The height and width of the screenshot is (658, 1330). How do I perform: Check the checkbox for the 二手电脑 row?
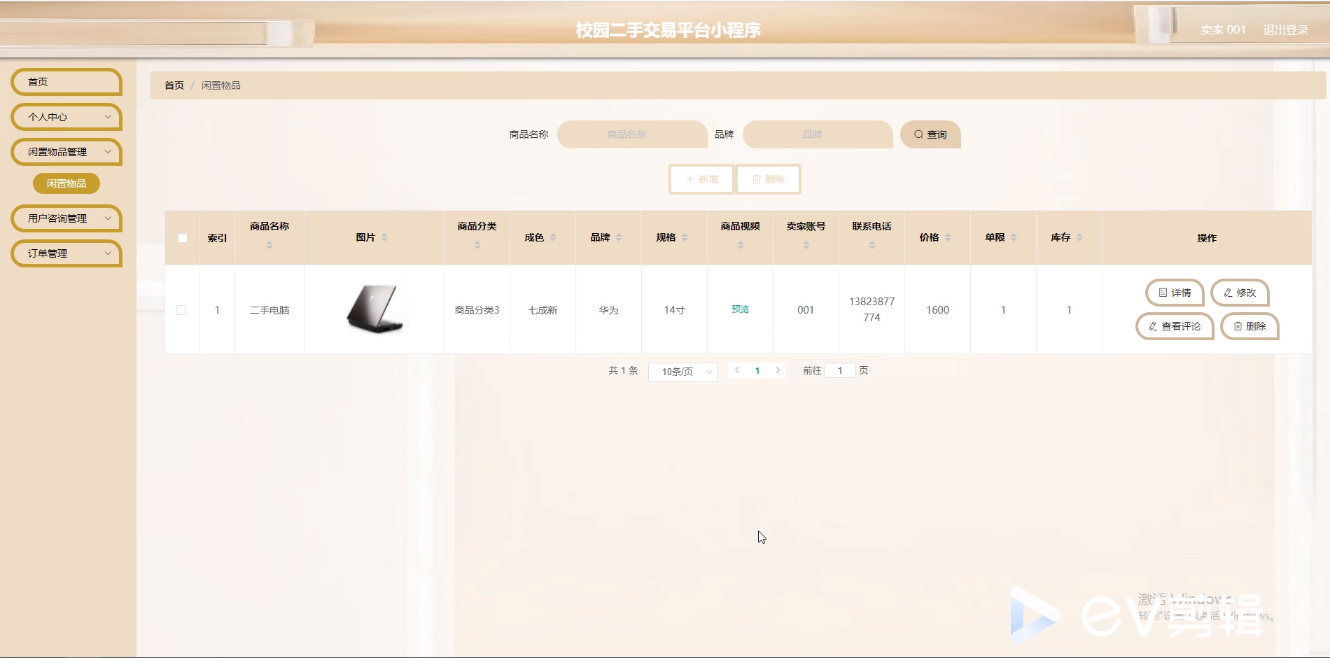click(182, 309)
